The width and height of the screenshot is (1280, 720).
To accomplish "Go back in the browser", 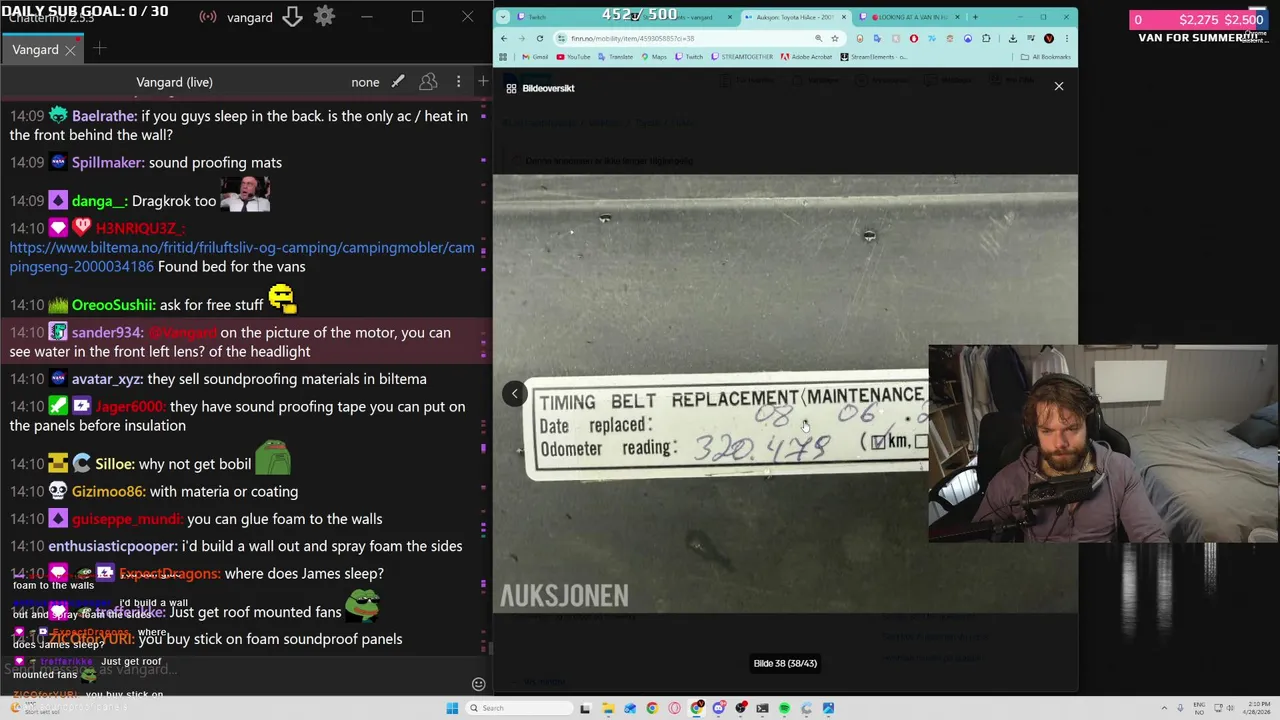I will (504, 38).
